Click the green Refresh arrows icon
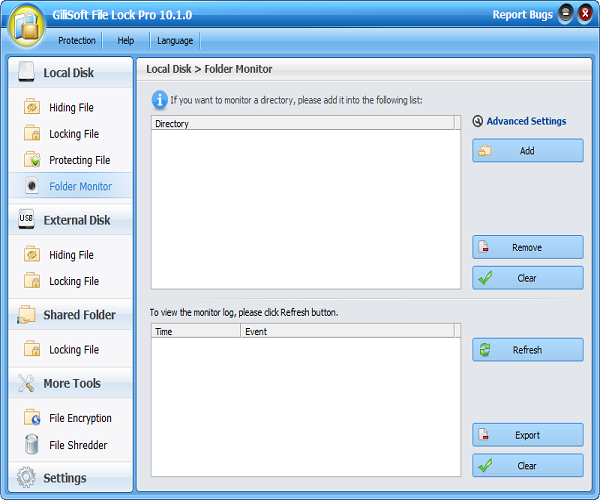 tap(485, 350)
